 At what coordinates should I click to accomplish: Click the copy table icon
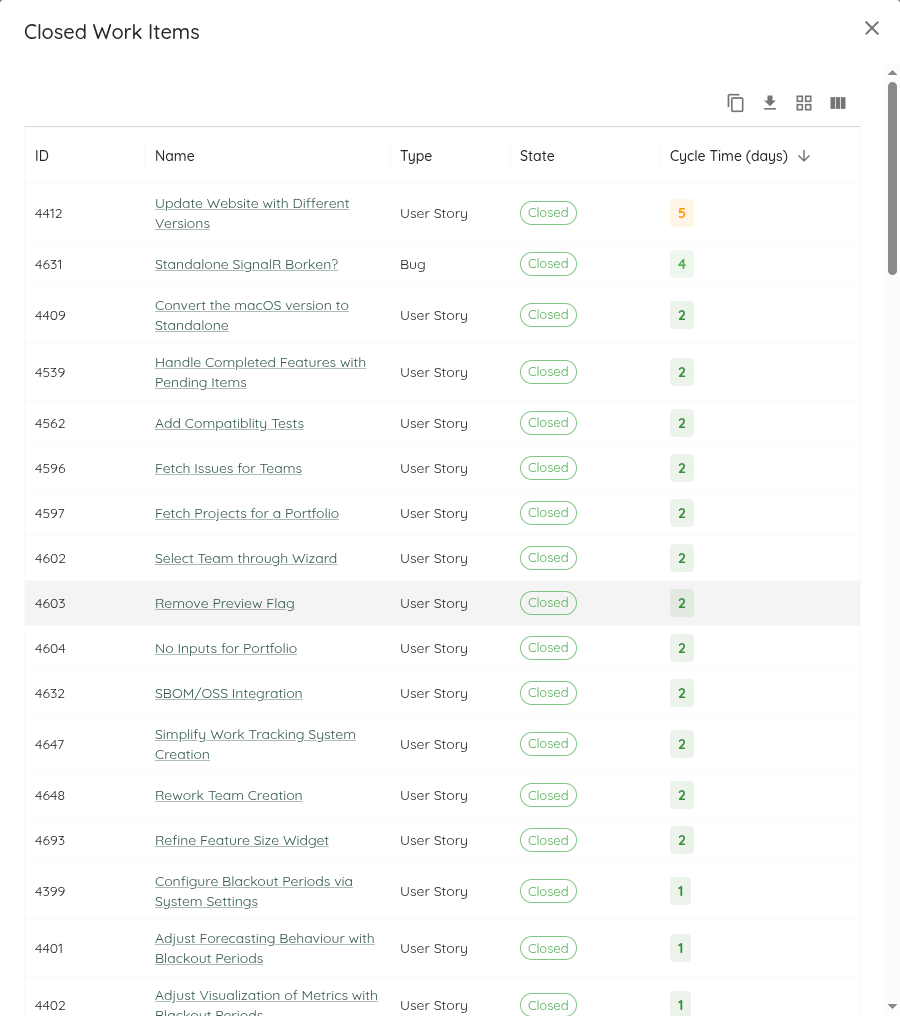pyautogui.click(x=736, y=103)
